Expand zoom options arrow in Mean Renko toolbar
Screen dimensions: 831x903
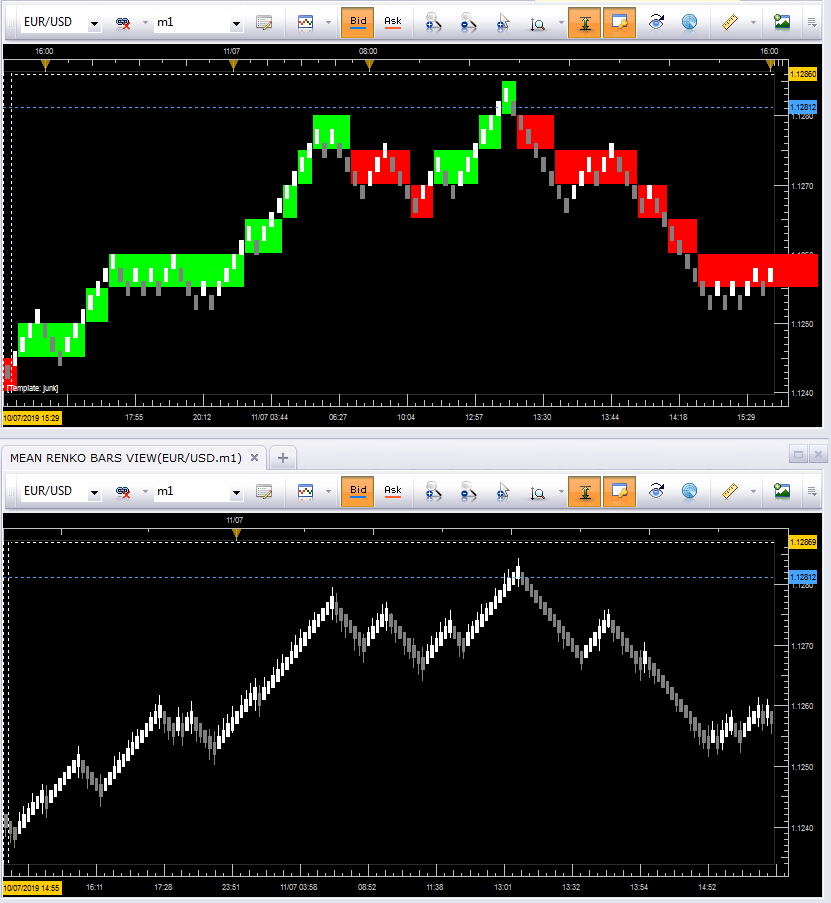coord(561,492)
